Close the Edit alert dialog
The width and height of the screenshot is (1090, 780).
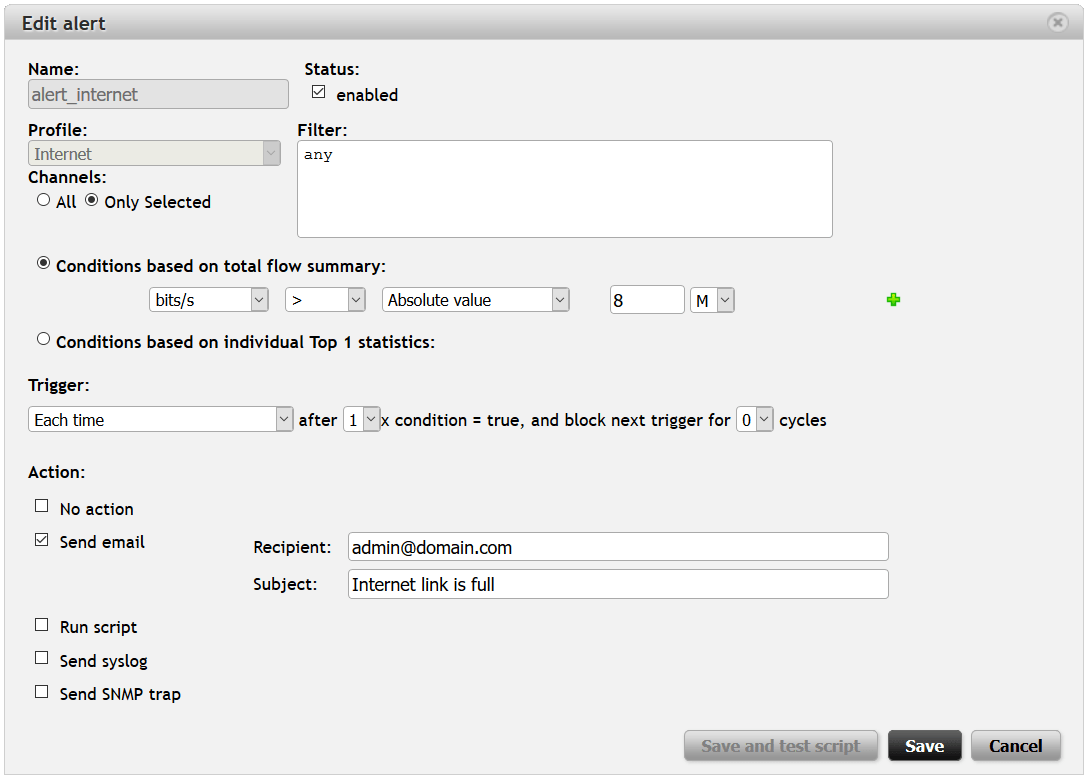pyautogui.click(x=1056, y=23)
